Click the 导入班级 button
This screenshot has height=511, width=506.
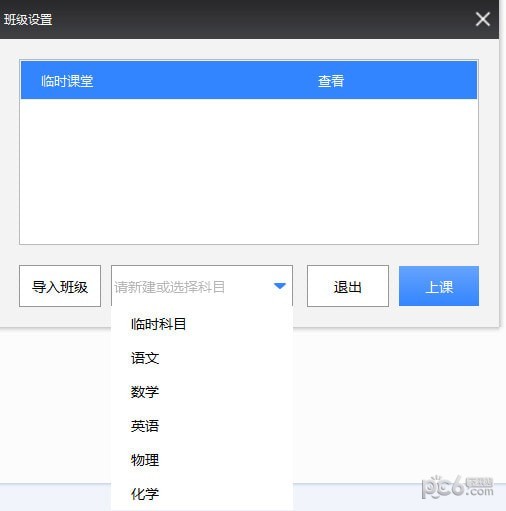[x=60, y=286]
